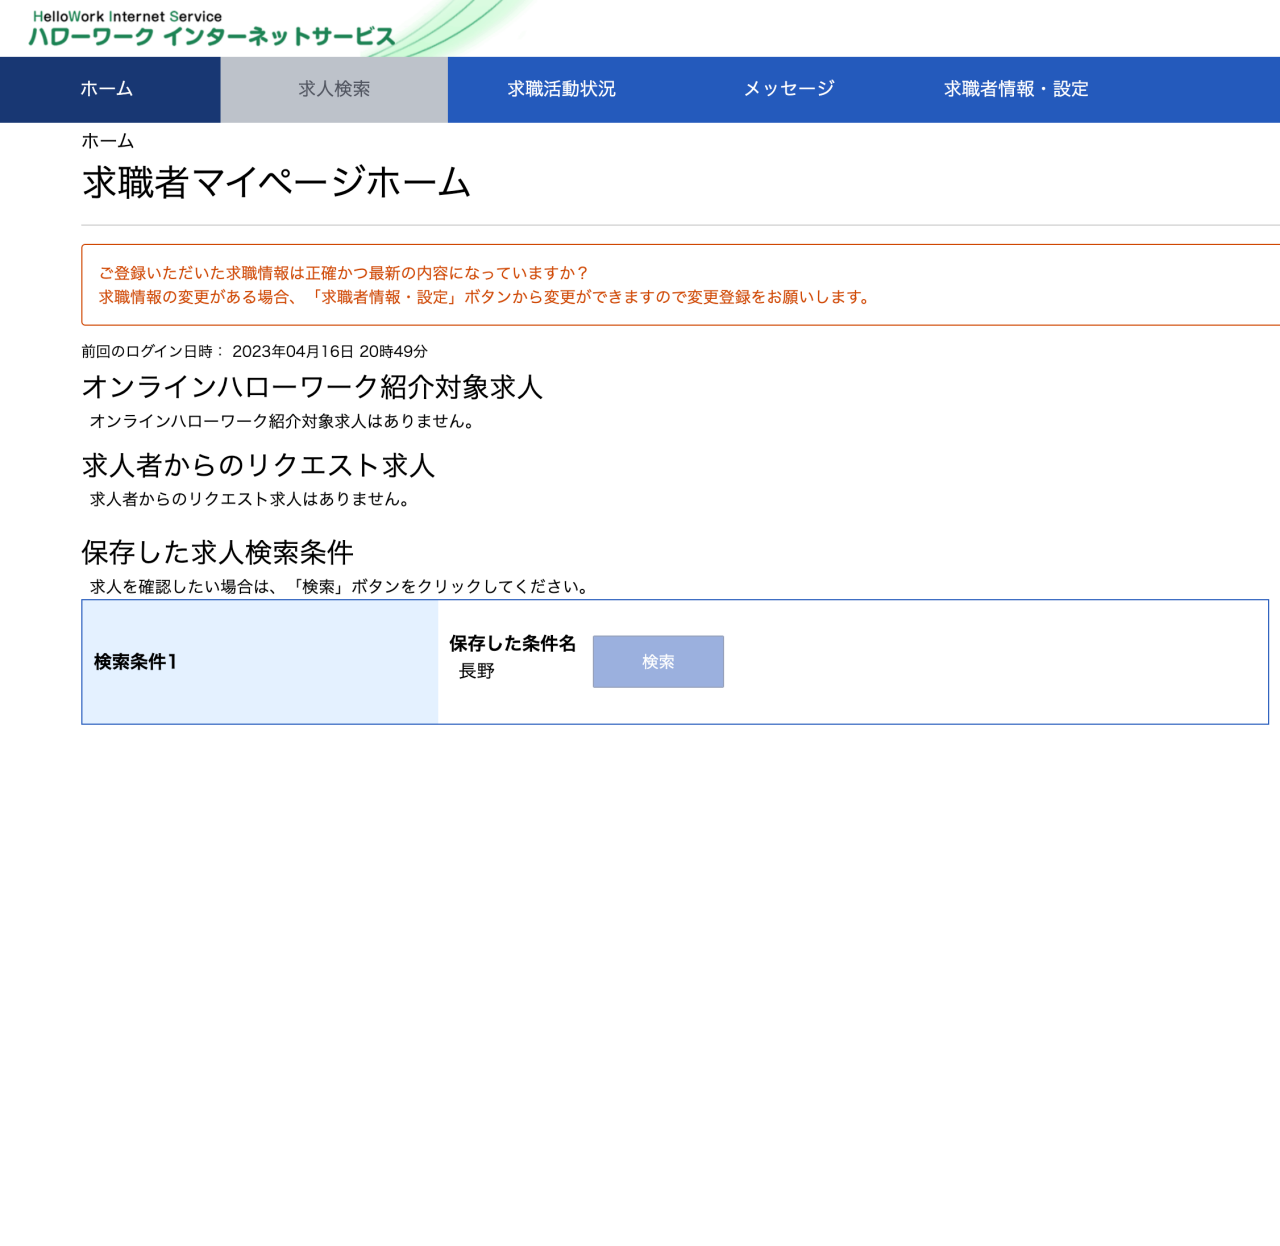Open the メッセージ tab
Screen dimensions: 1280x1246
(x=788, y=89)
